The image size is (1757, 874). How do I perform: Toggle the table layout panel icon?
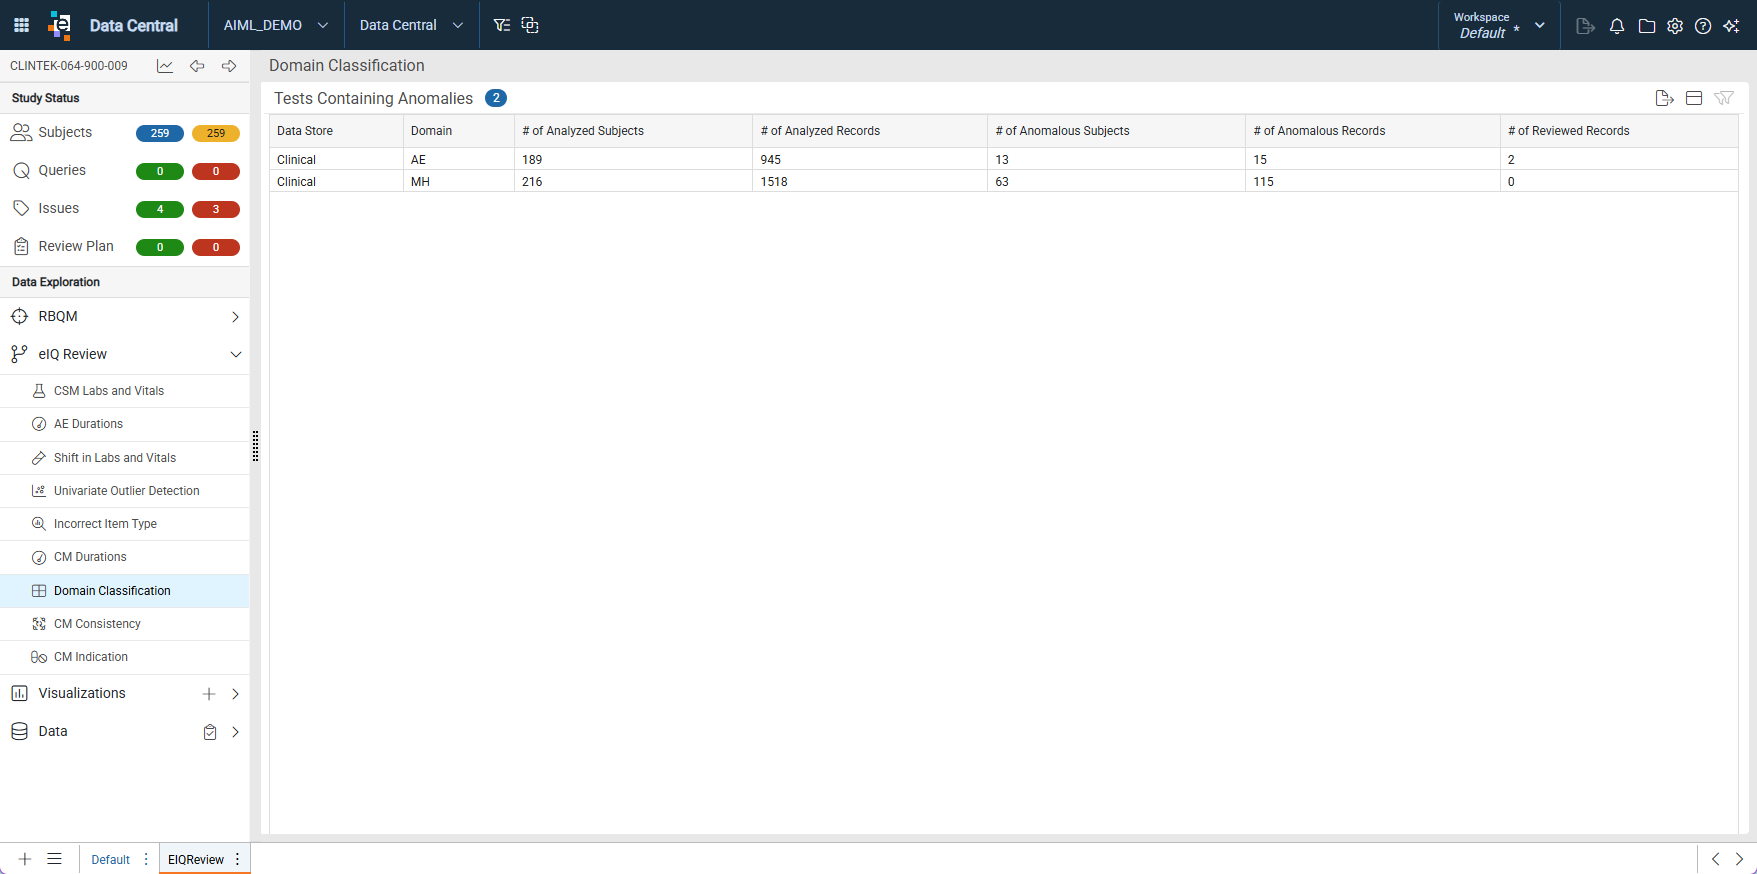pos(1694,98)
